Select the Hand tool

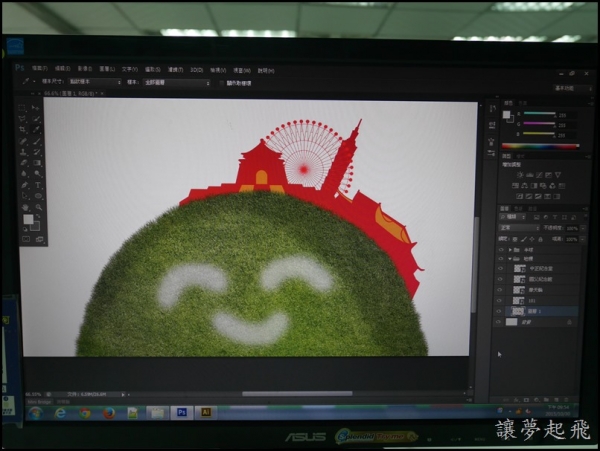click(x=25, y=207)
